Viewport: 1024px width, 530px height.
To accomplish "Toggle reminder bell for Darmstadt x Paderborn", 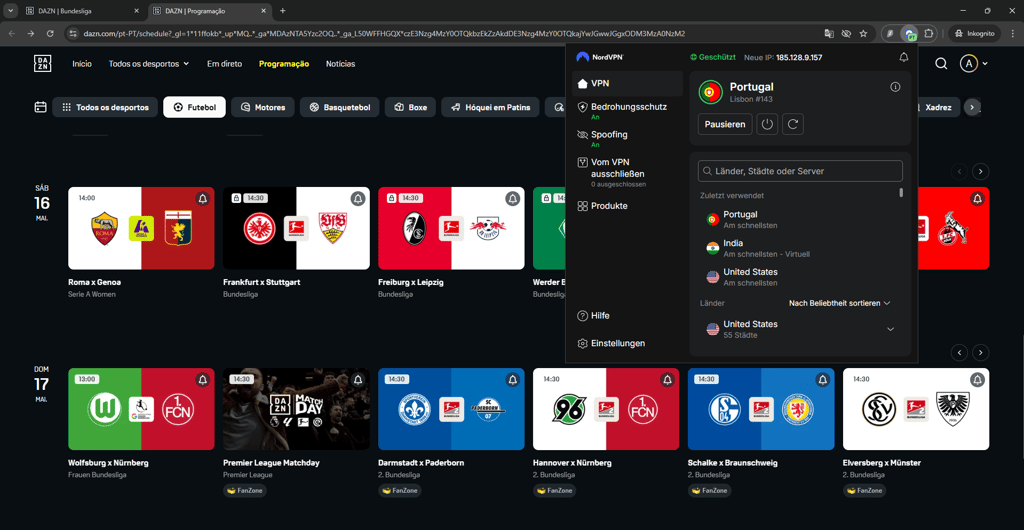I will 513,379.
